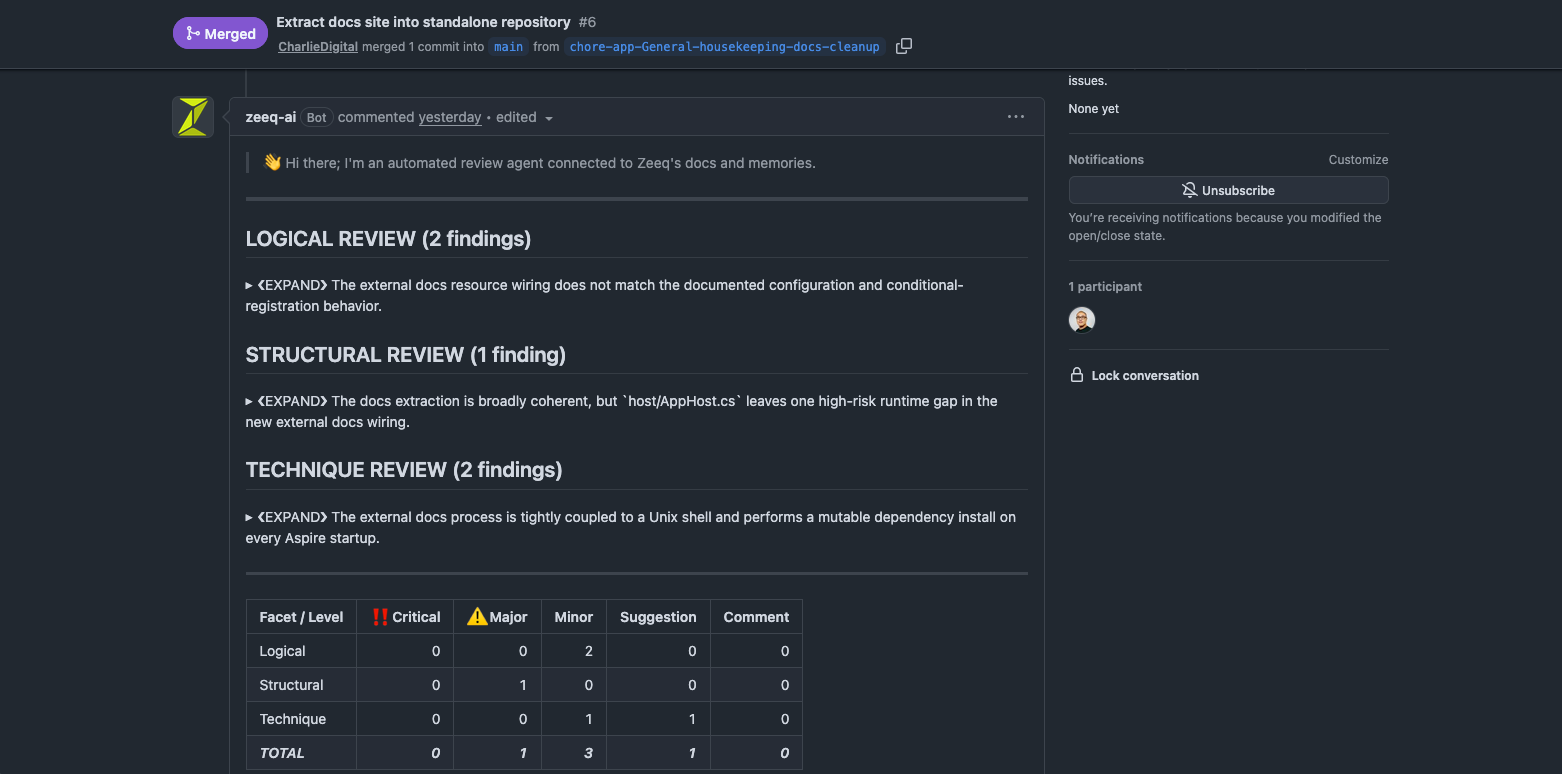The image size is (1562, 774).
Task: Click the None yet text
Action: [x=1094, y=109]
